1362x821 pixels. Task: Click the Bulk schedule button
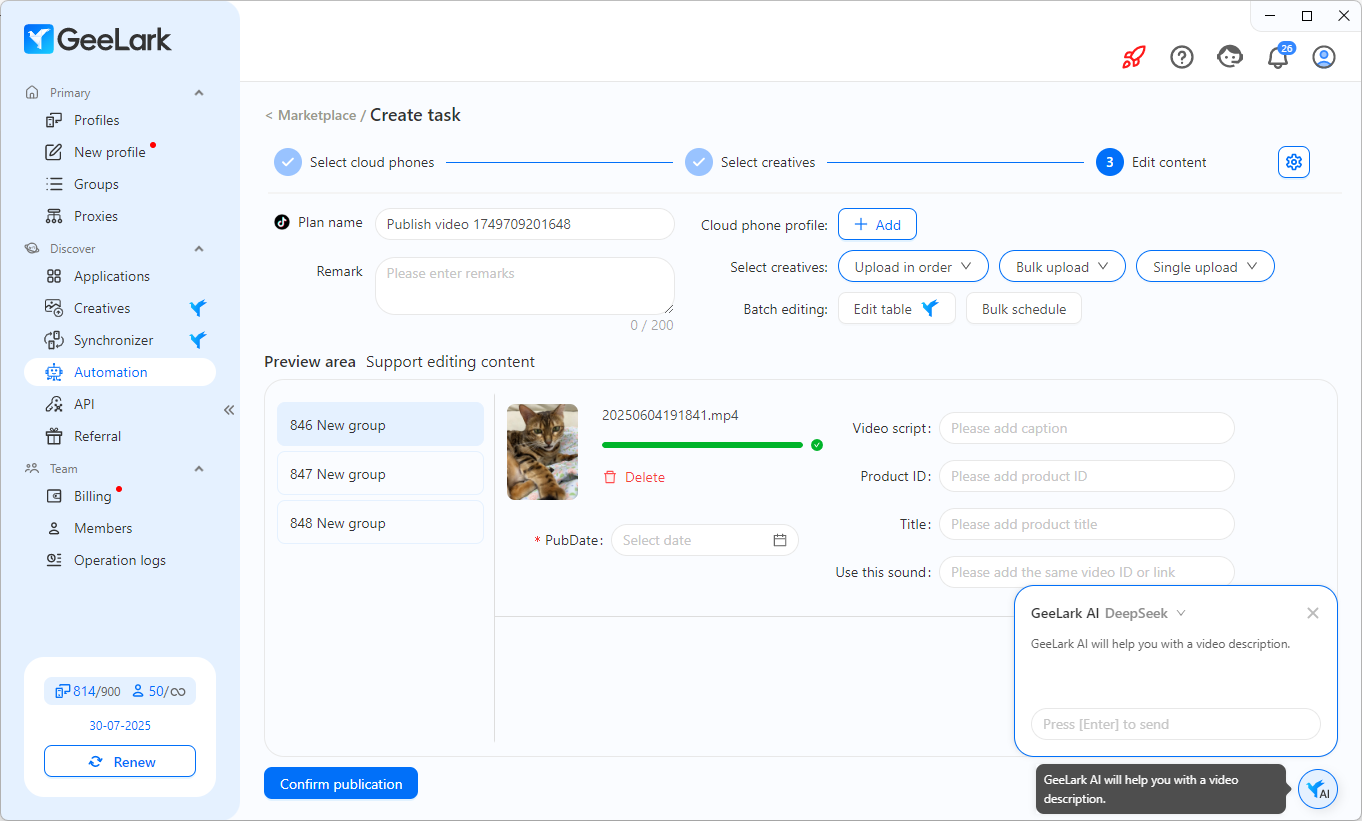pyautogui.click(x=1024, y=308)
